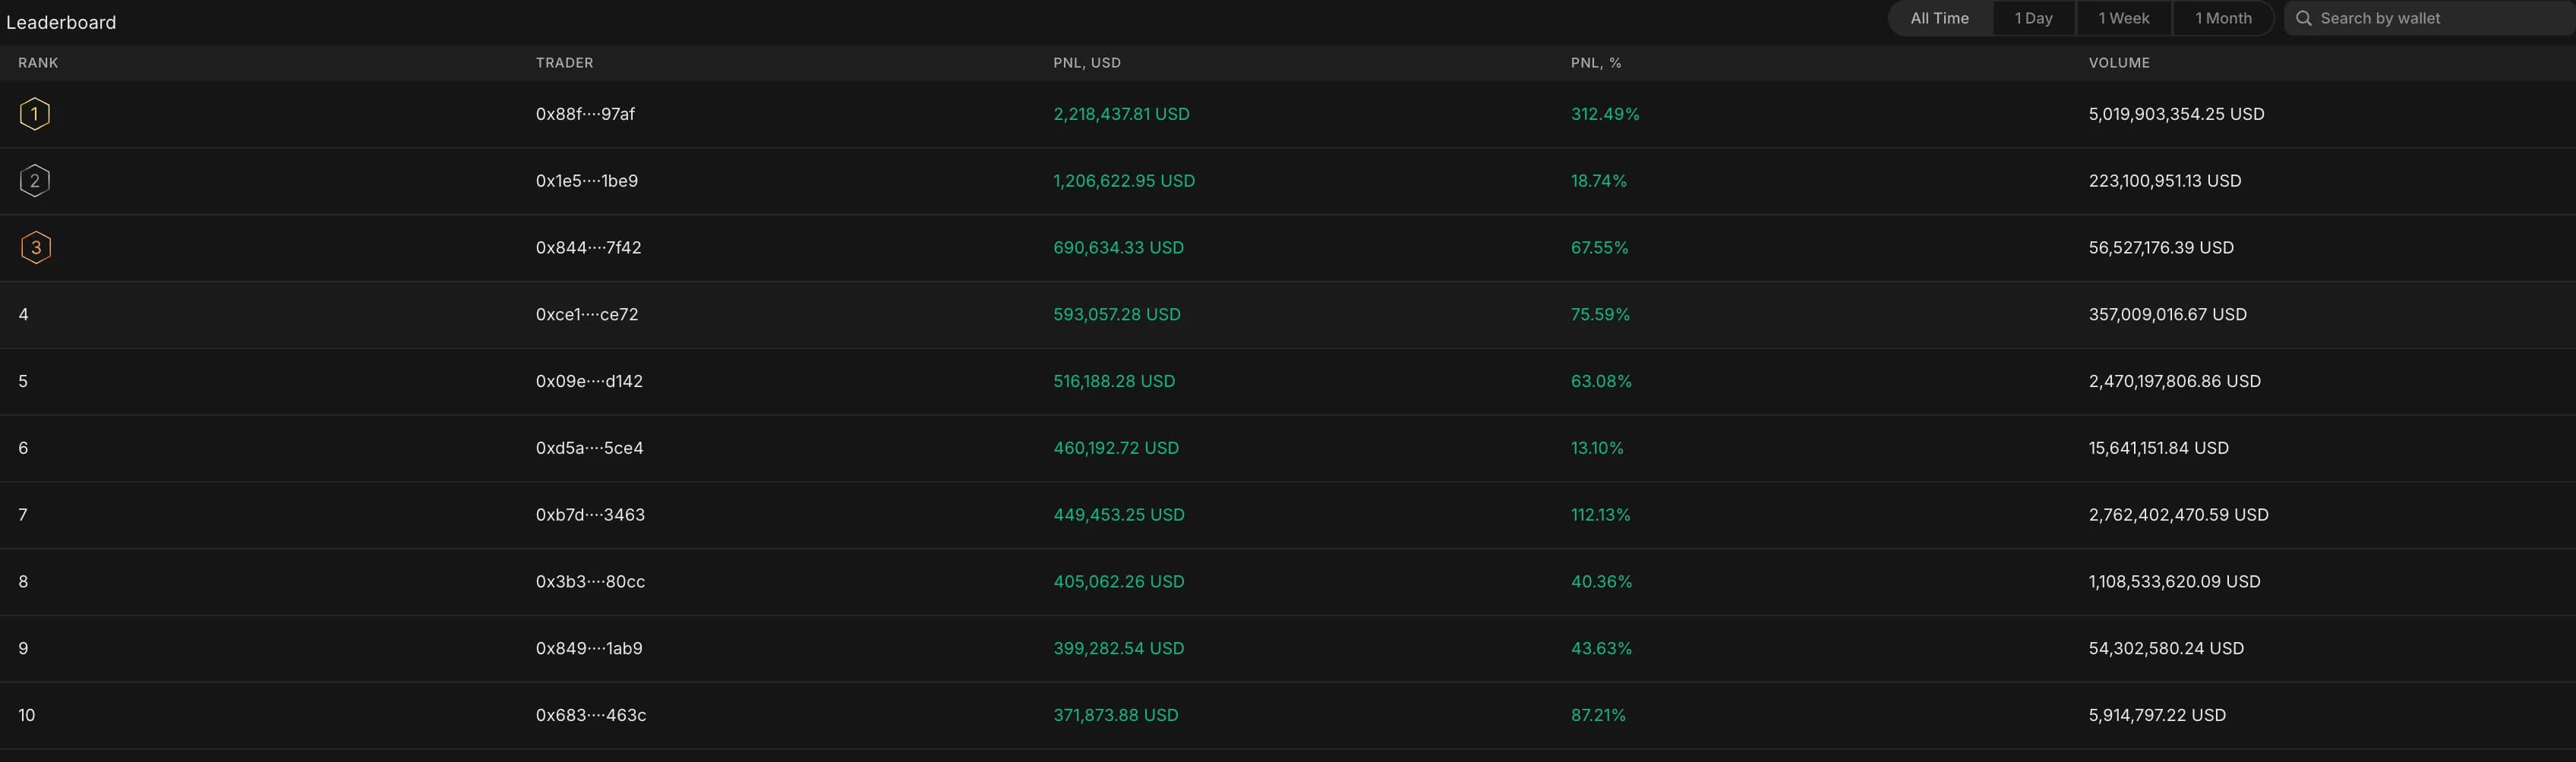Sort by the PNL, USD column header
This screenshot has width=2576, height=762.
click(1087, 62)
